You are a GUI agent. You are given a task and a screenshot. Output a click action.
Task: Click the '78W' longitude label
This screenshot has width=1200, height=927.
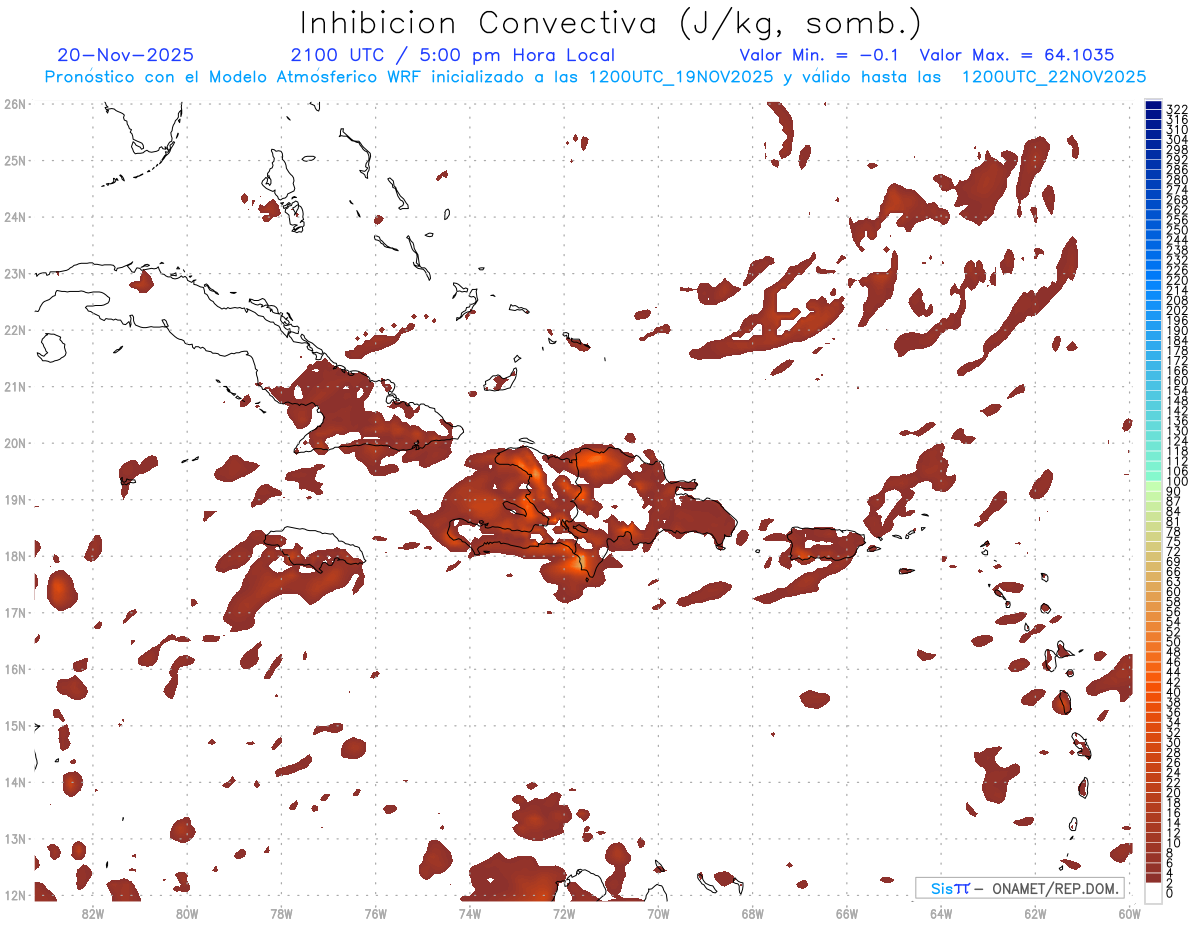[281, 912]
